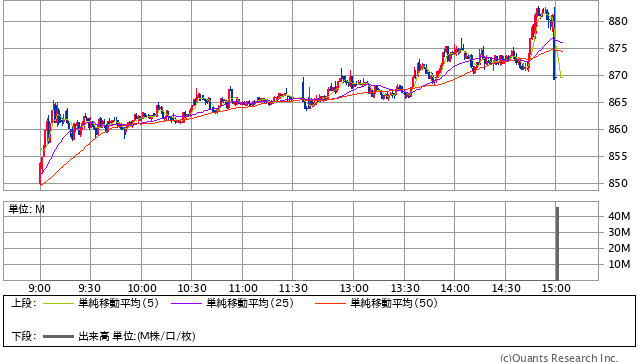The height and width of the screenshot is (362, 638).
Task: Click the long blue candlestick dropping to 870 at close
Action: point(554,43)
